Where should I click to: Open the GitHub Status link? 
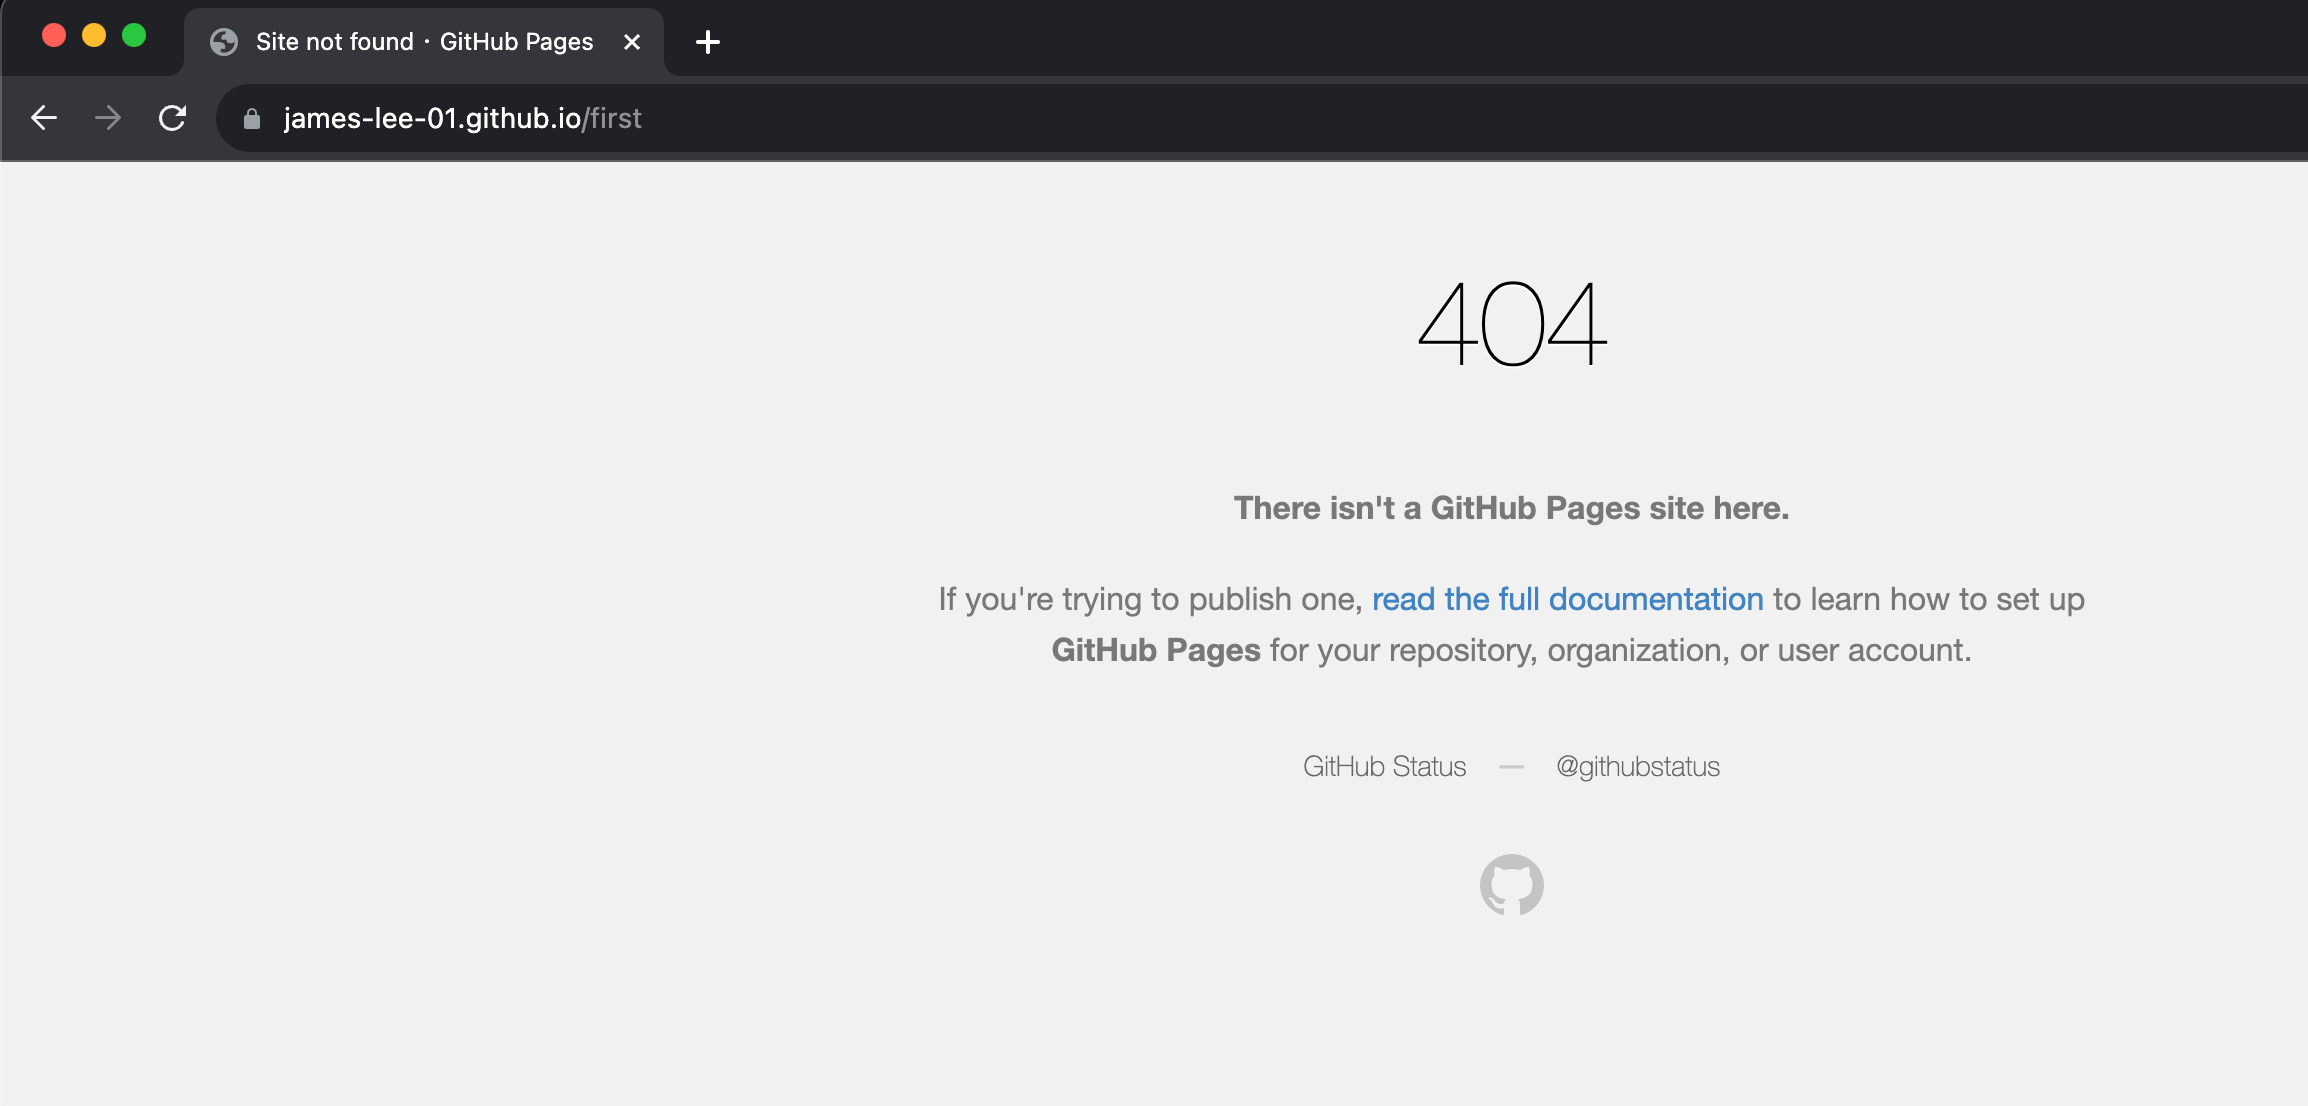point(1384,766)
